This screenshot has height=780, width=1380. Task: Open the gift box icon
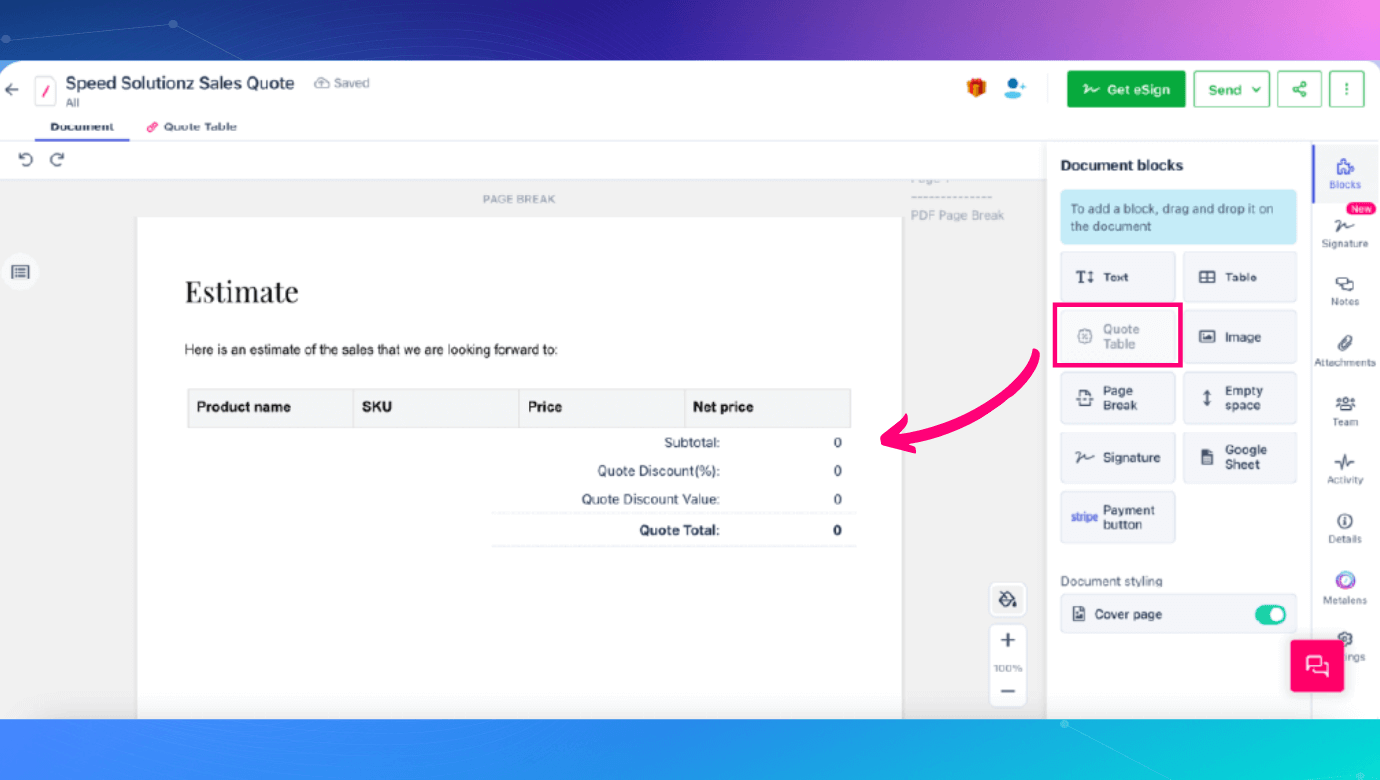click(x=976, y=89)
